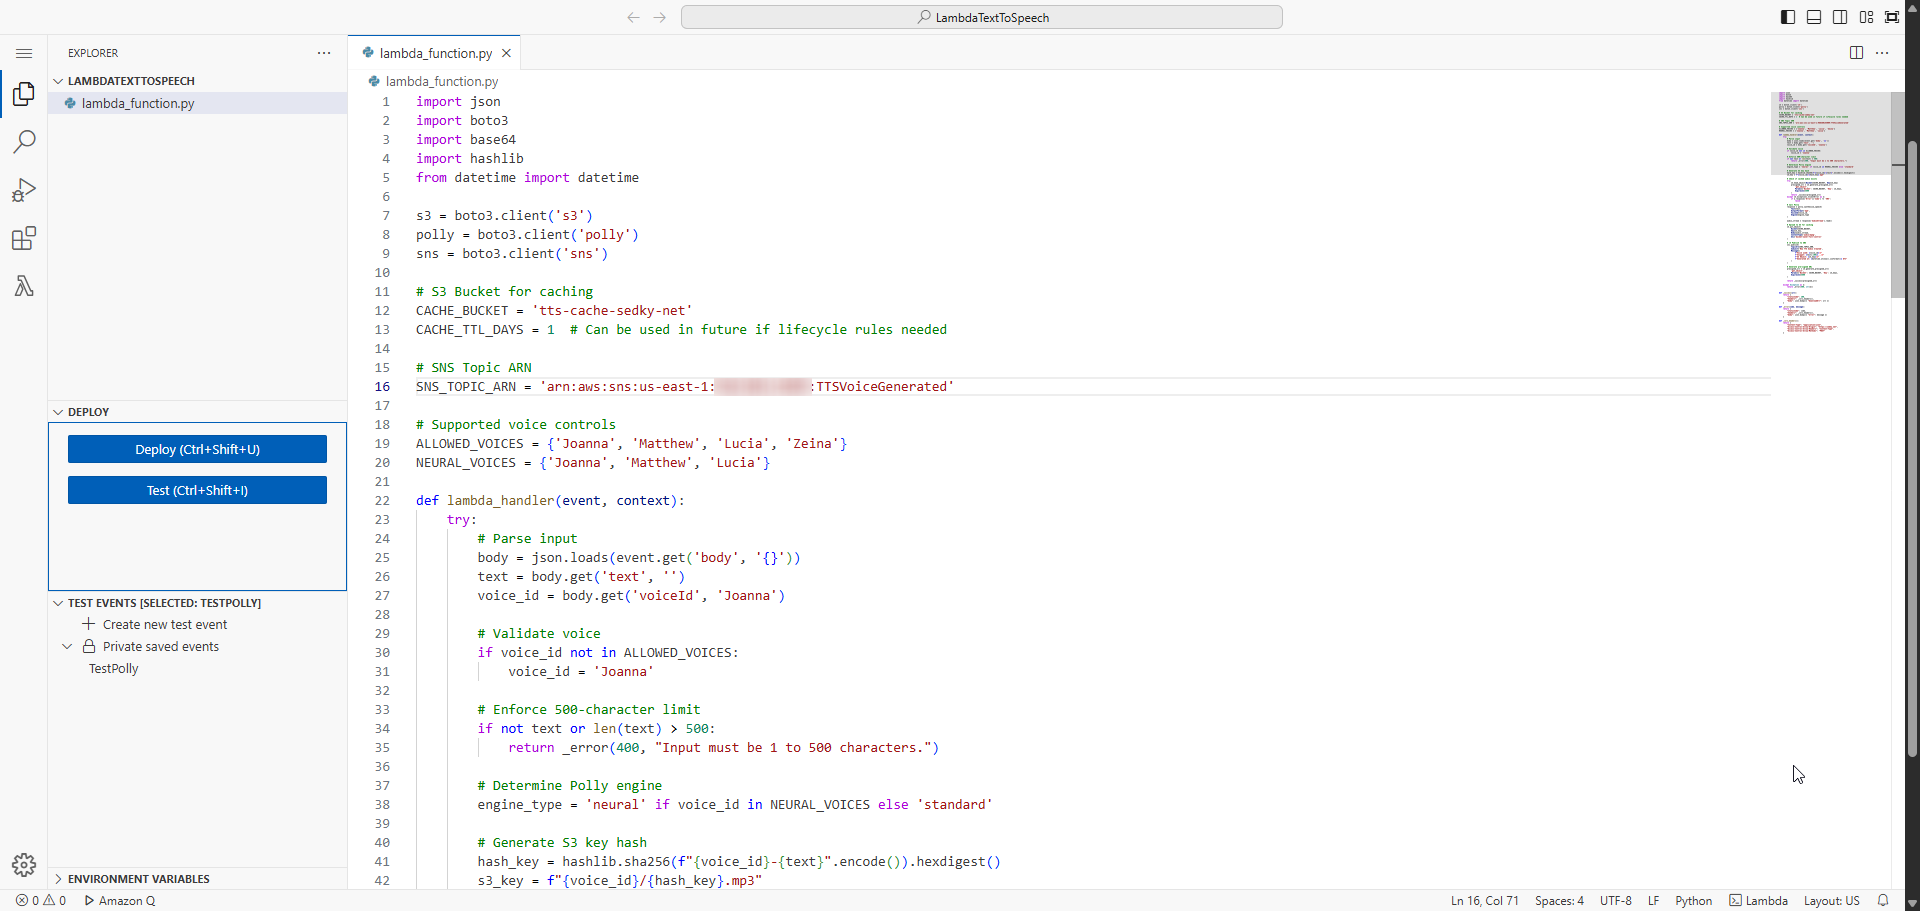The height and width of the screenshot is (911, 1920).
Task: Change line ending via LF status item
Action: 1653,900
